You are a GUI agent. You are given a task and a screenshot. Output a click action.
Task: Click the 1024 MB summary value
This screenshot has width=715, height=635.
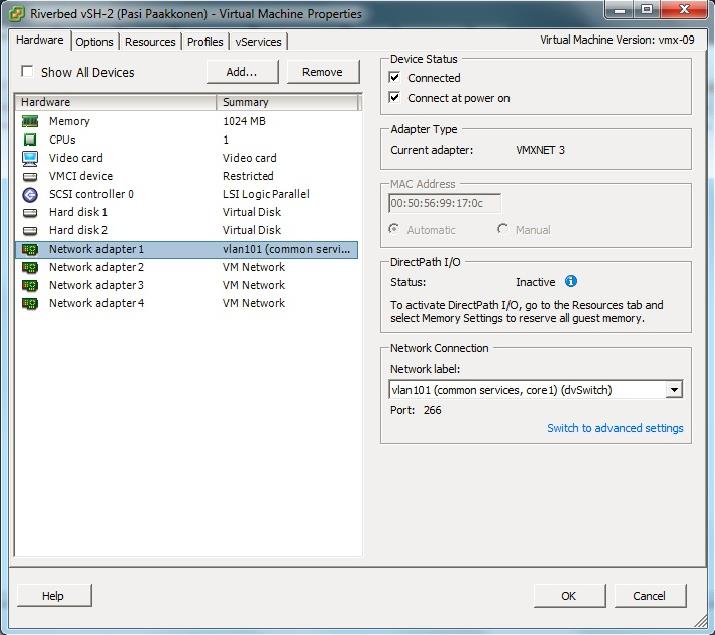coord(244,121)
